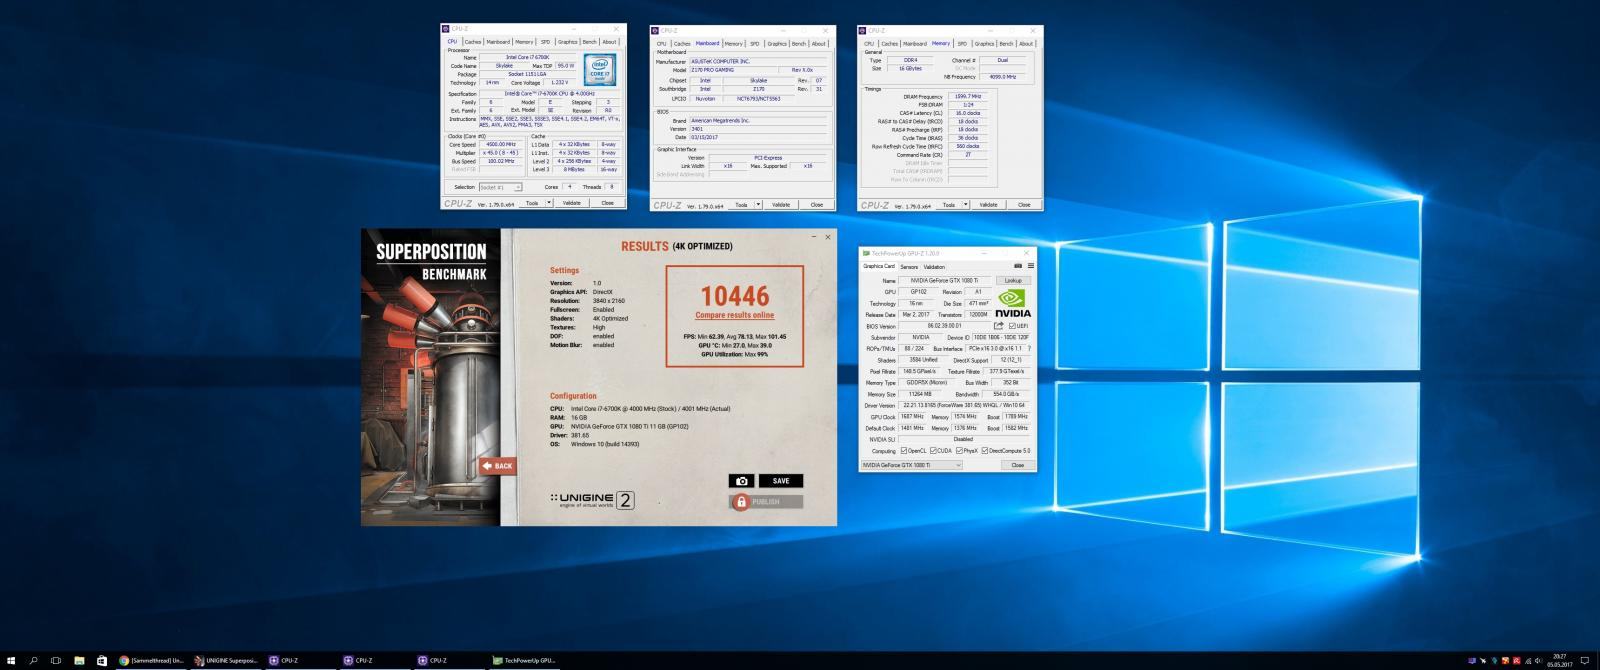Click the taskbar search magnifier icon
Screen dimensions: 1600x670
coord(33,660)
